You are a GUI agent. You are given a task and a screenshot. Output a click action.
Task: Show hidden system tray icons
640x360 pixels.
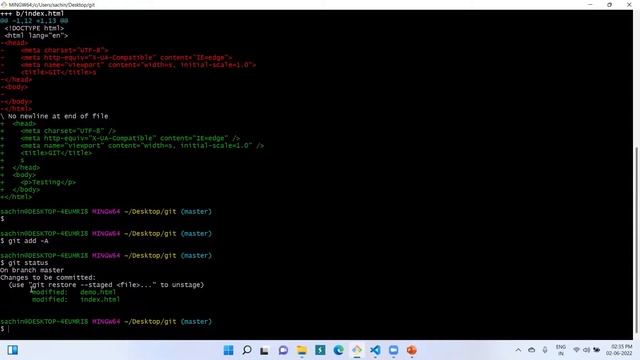(x=518, y=350)
